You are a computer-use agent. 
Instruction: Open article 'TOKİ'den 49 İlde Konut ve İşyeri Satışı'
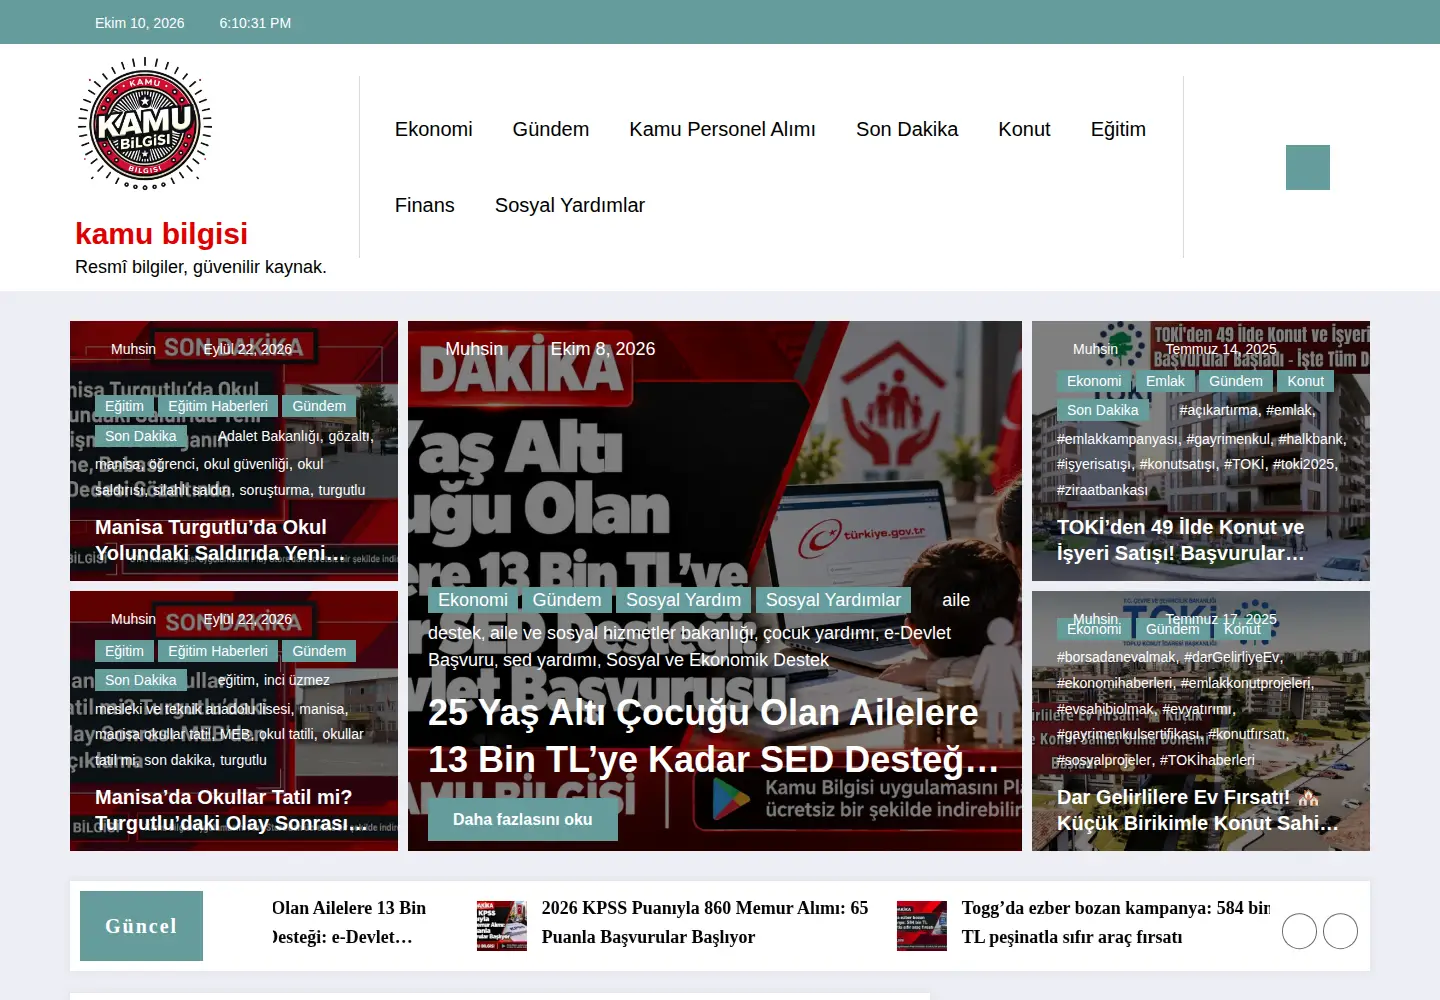click(x=1181, y=540)
